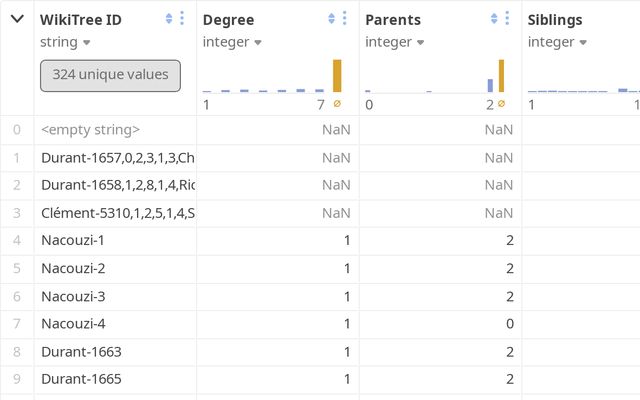Select row number 7
This screenshot has height=400, width=640.
tap(16, 324)
